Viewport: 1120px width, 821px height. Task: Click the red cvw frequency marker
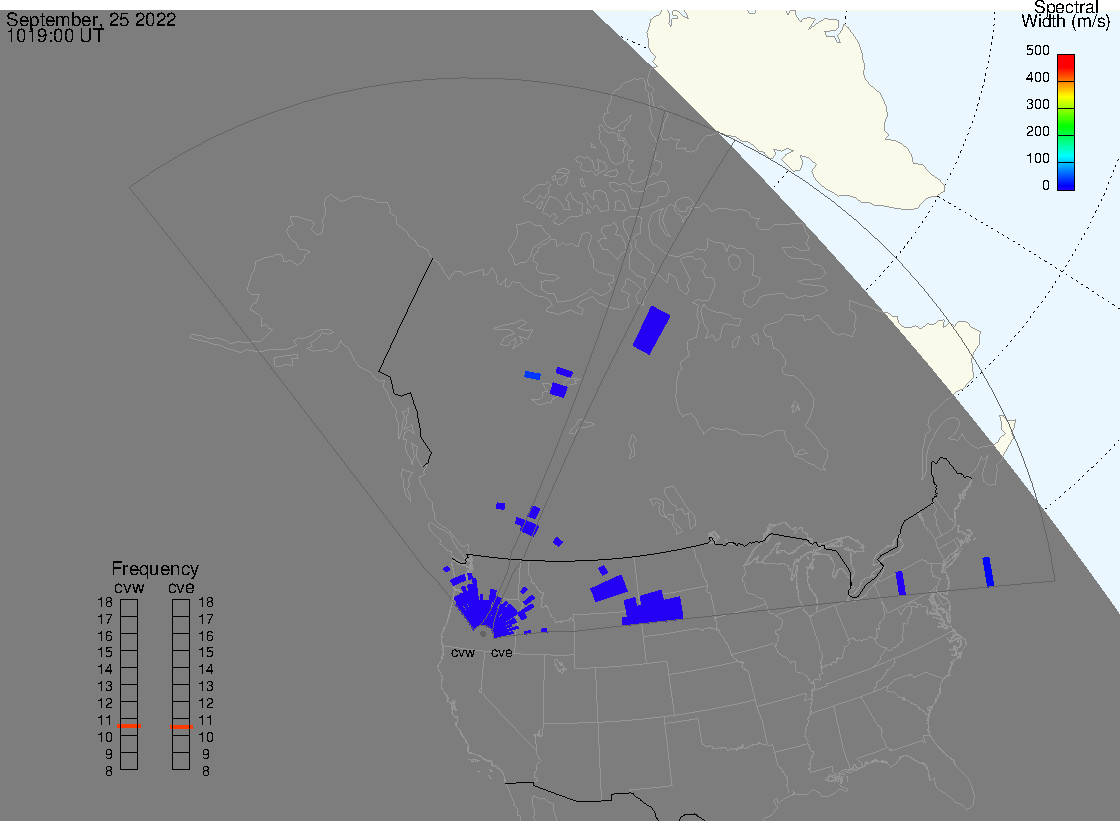pos(129,726)
